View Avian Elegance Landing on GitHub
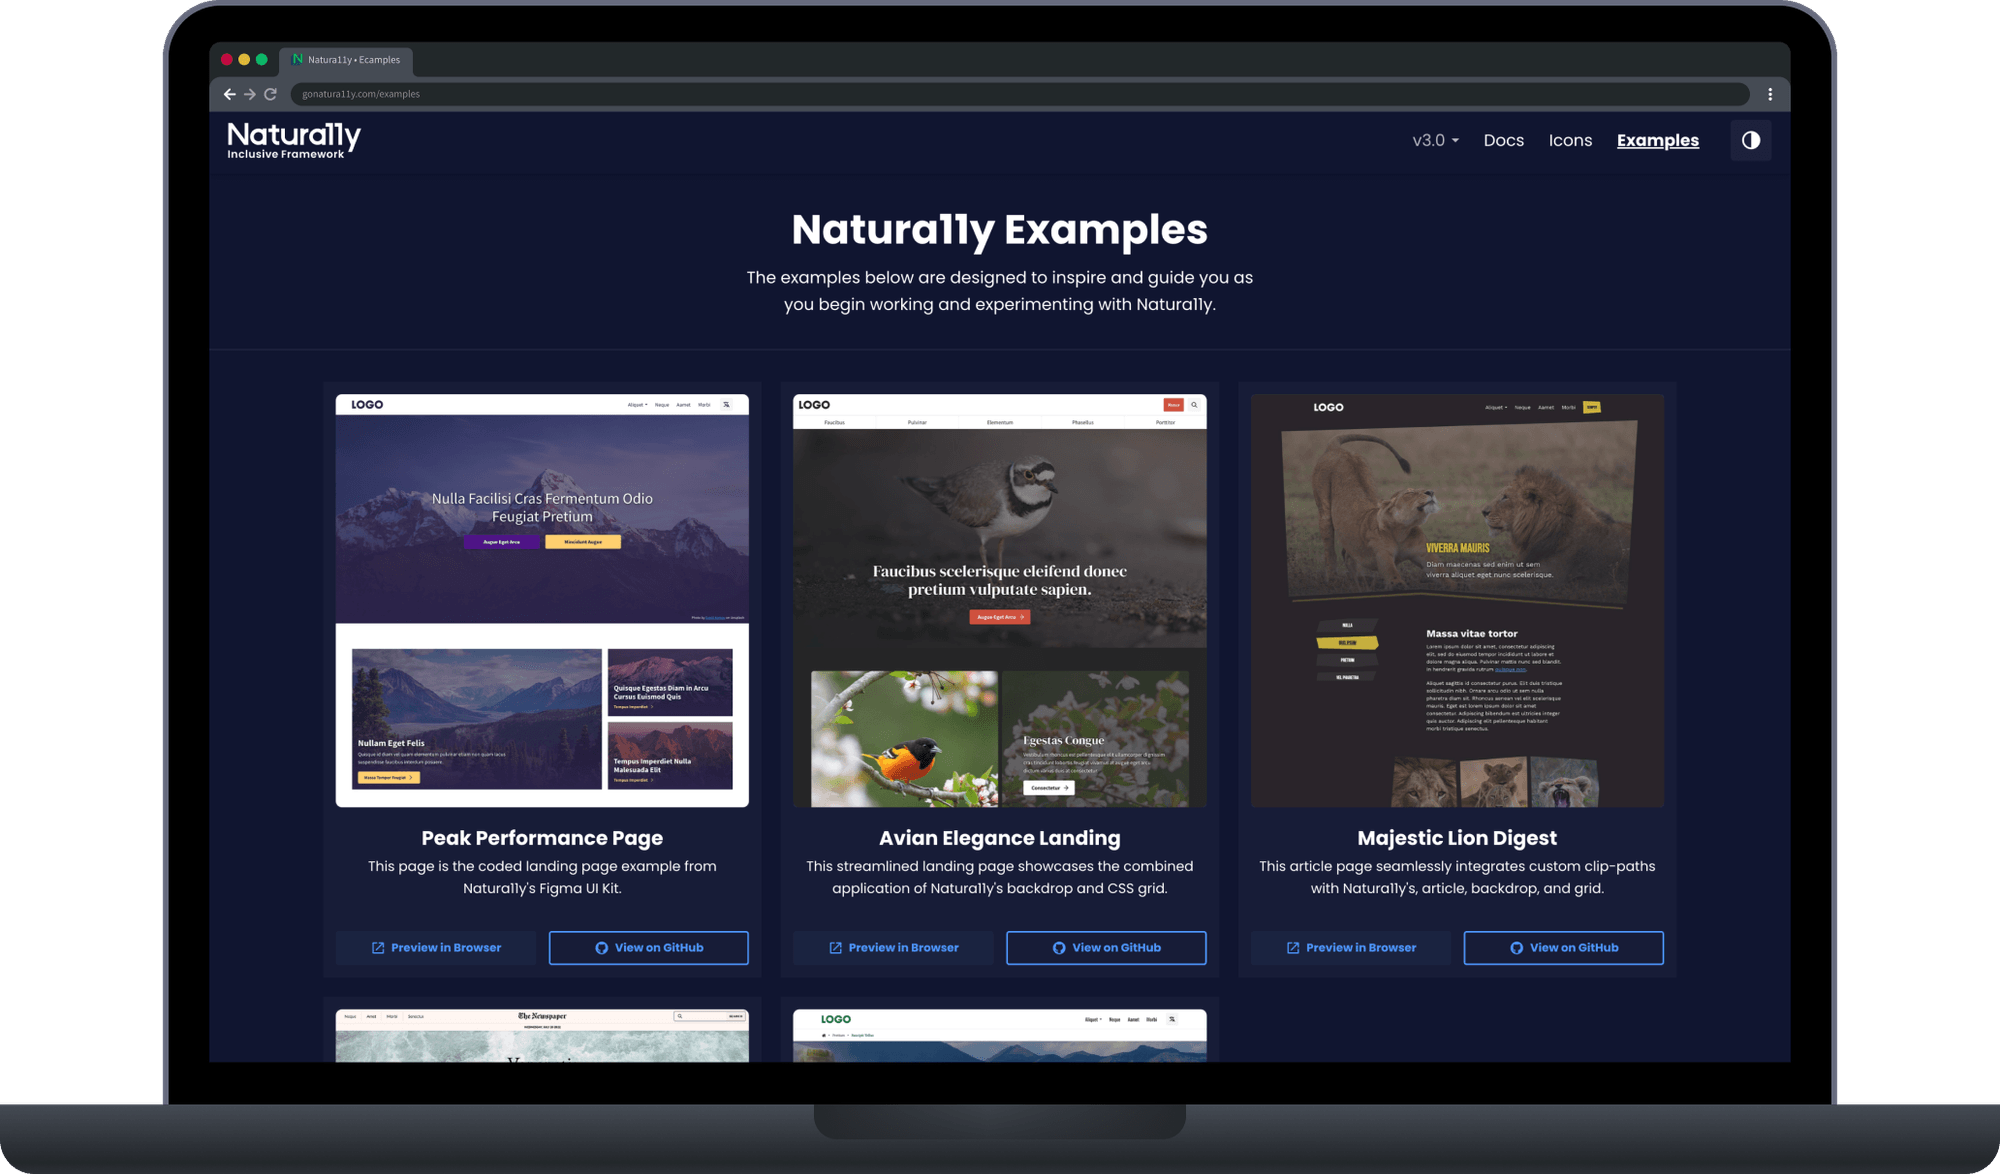This screenshot has height=1174, width=2000. pyautogui.click(x=1106, y=946)
